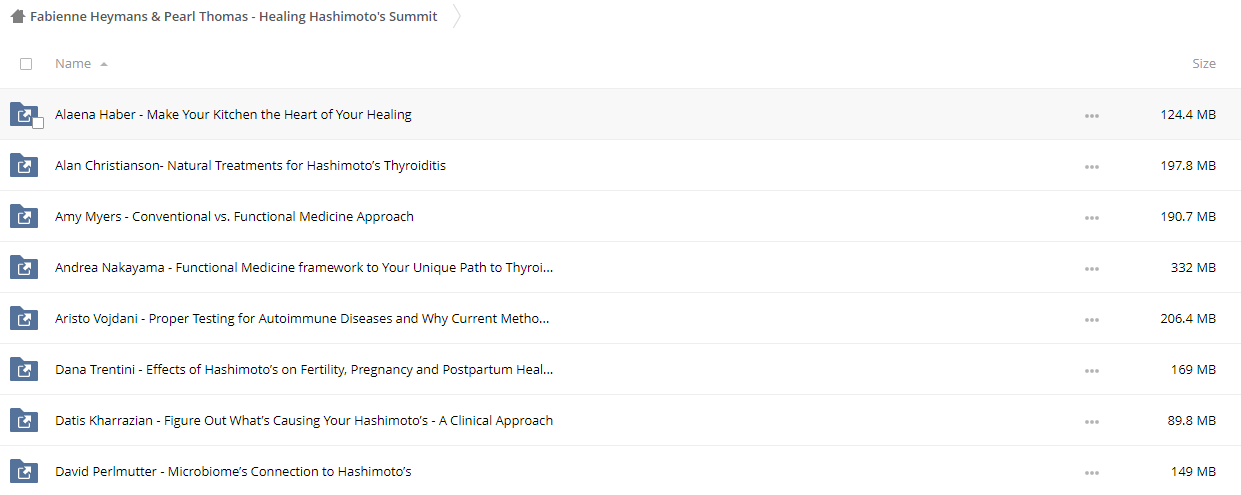Open Datis Kharrazian clinical approach folder
This screenshot has height=495, width=1241.
tap(304, 420)
